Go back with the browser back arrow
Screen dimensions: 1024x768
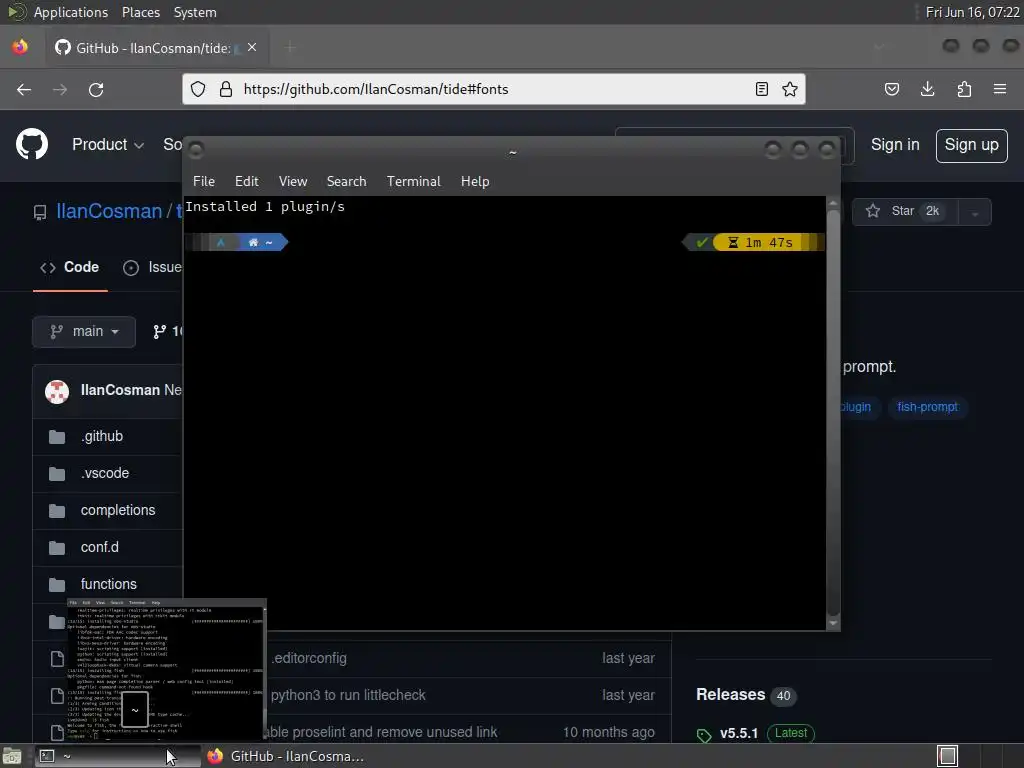pyautogui.click(x=24, y=89)
